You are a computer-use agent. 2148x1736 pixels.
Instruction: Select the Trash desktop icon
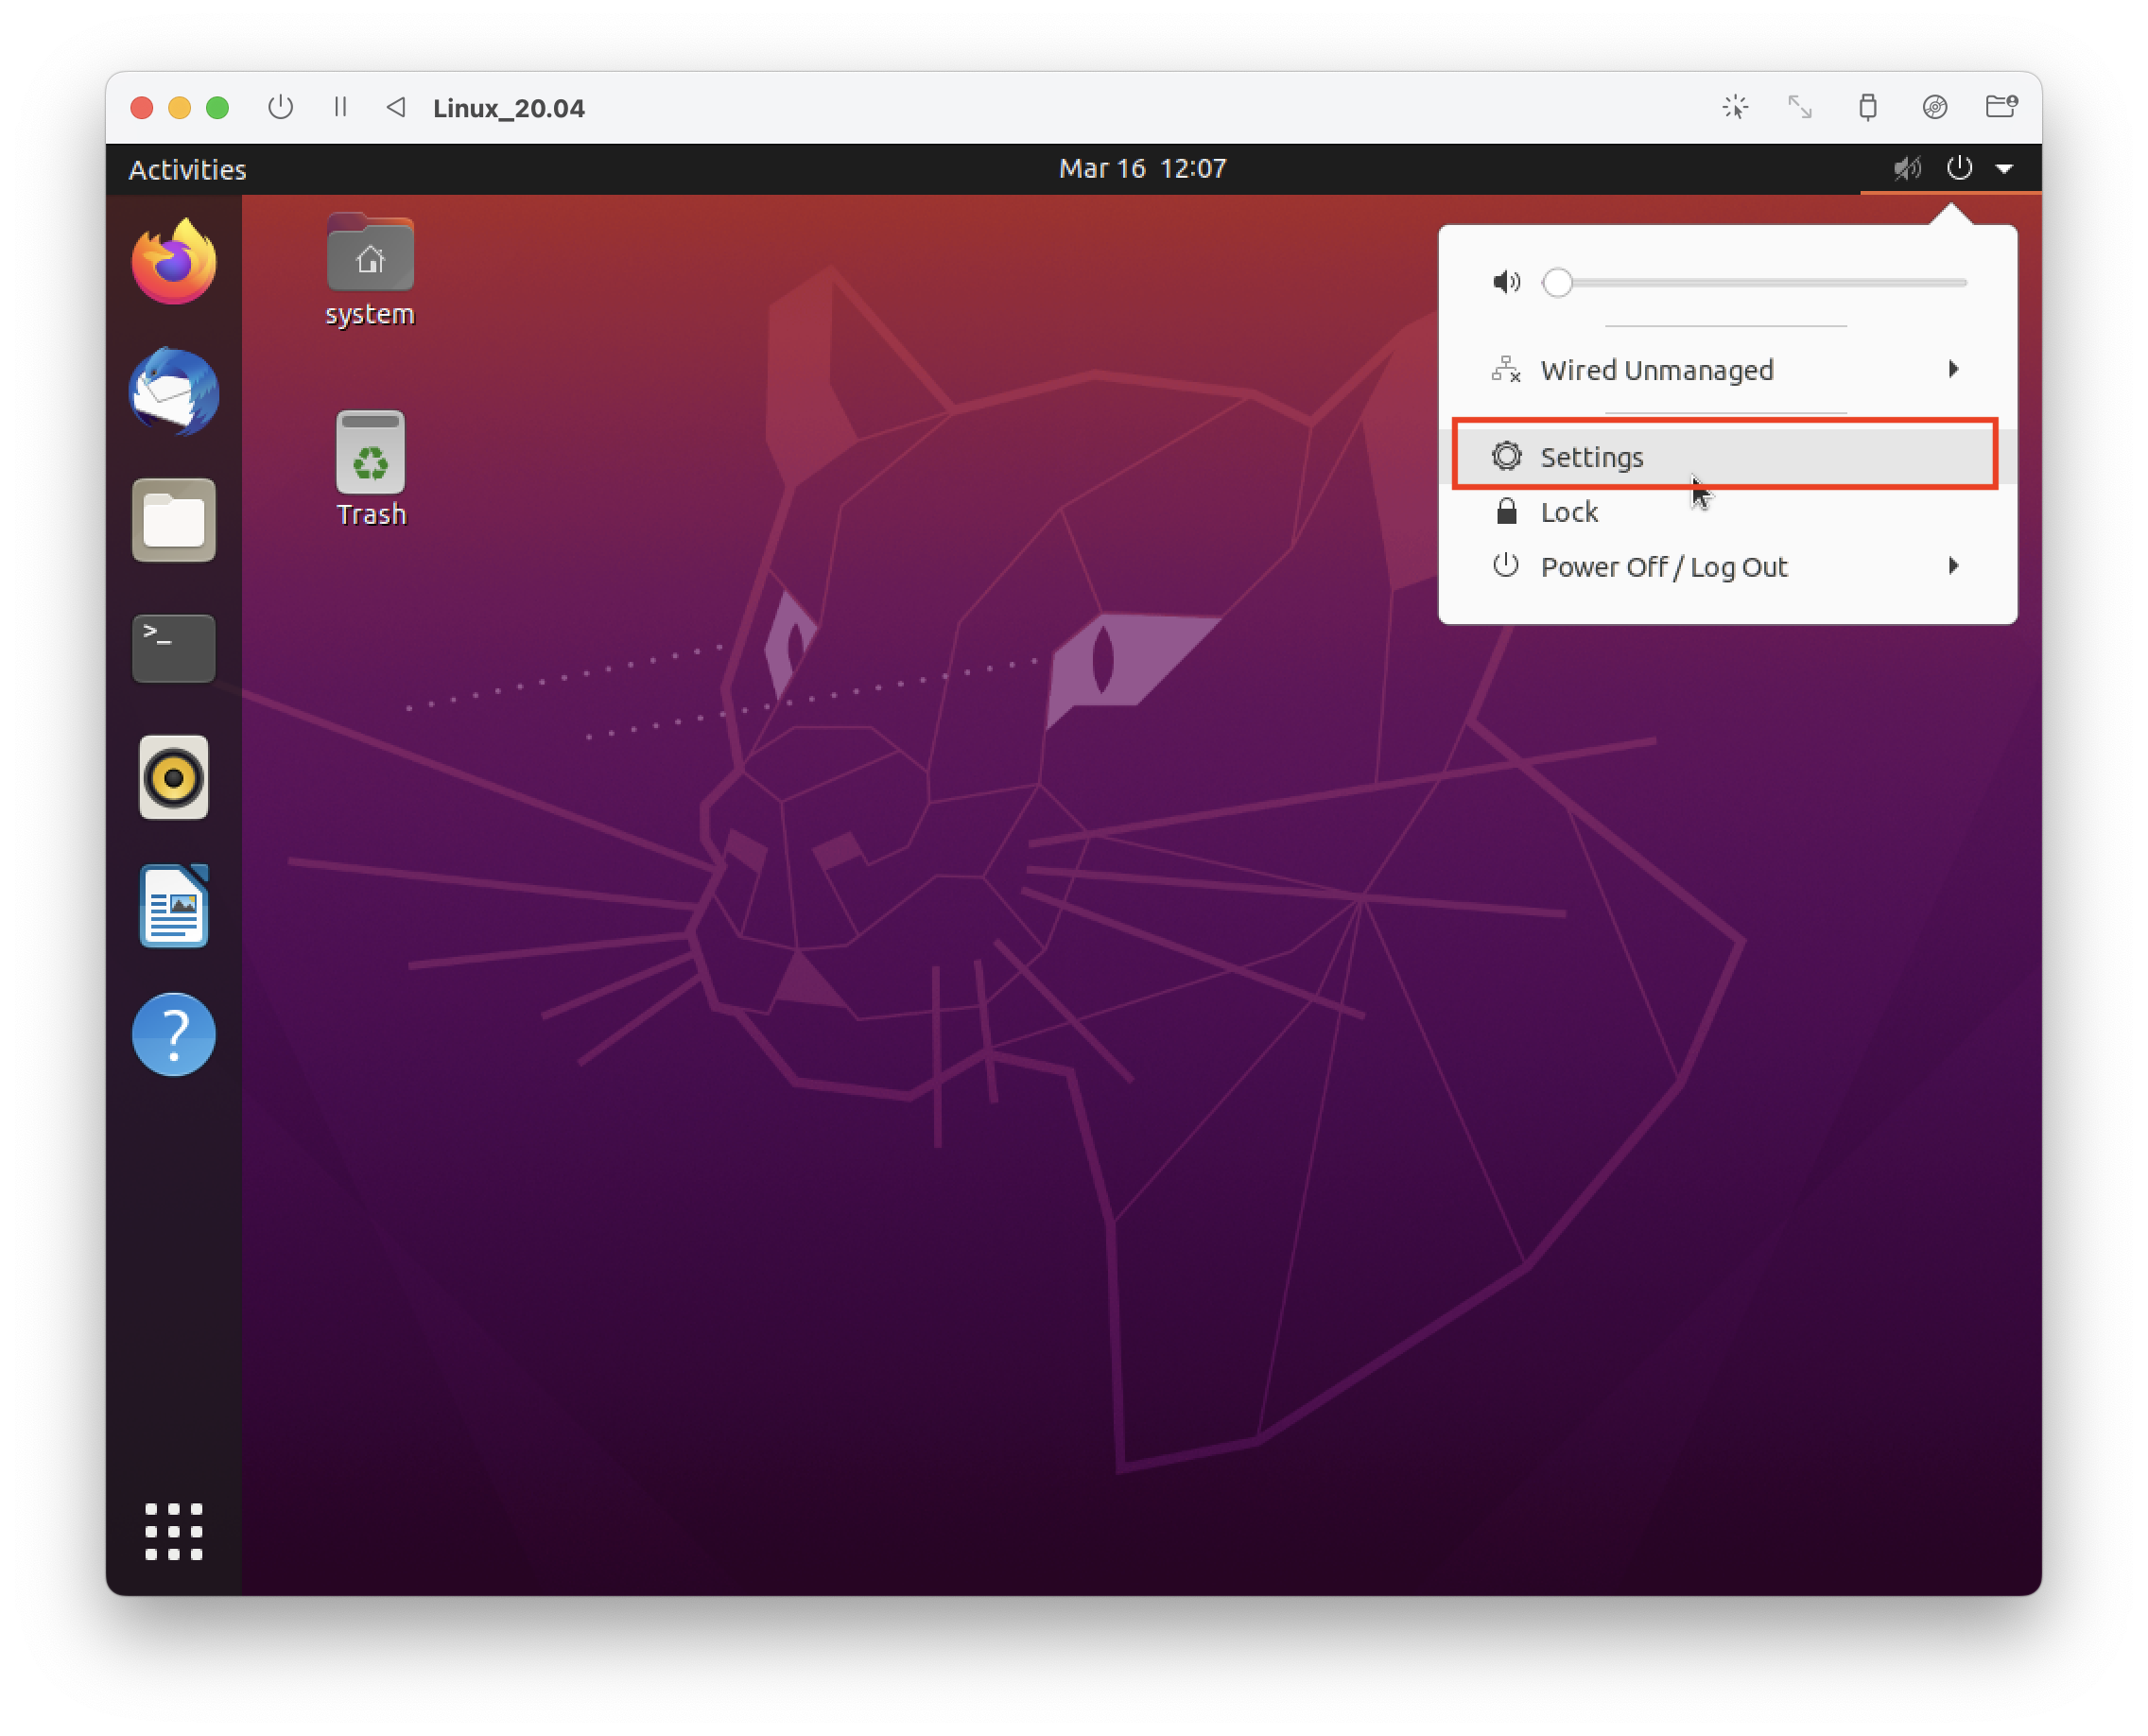click(x=371, y=468)
